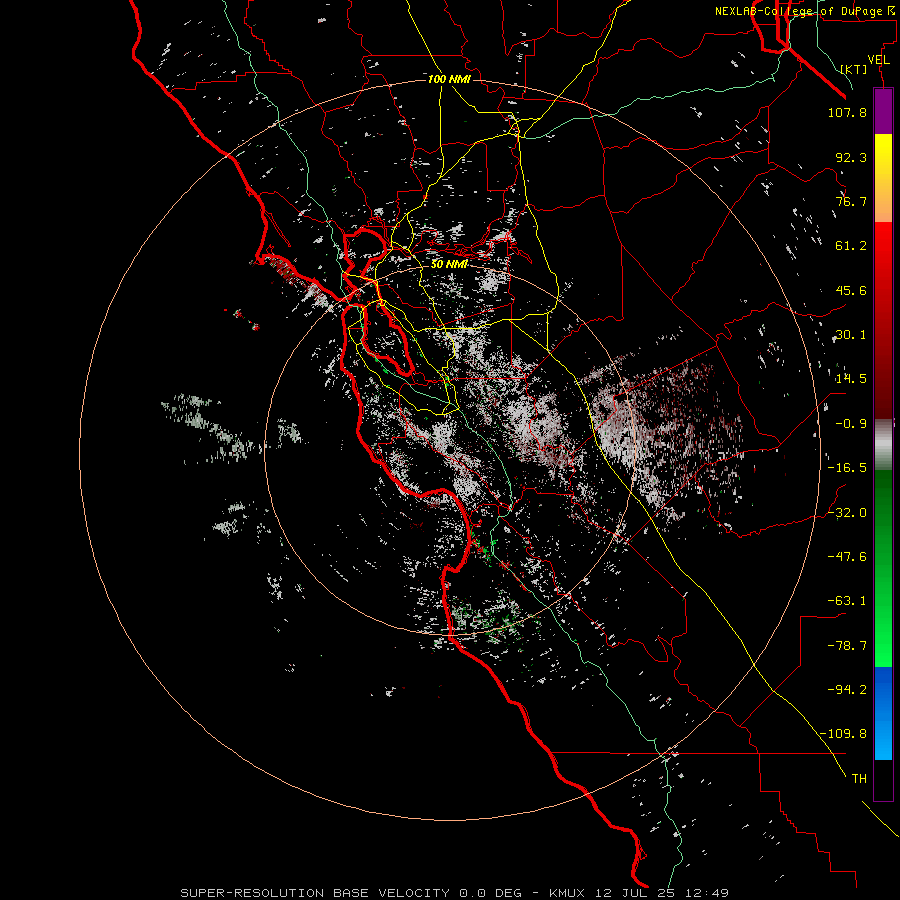Pick the blue segment of the velocity scale

tap(883, 713)
